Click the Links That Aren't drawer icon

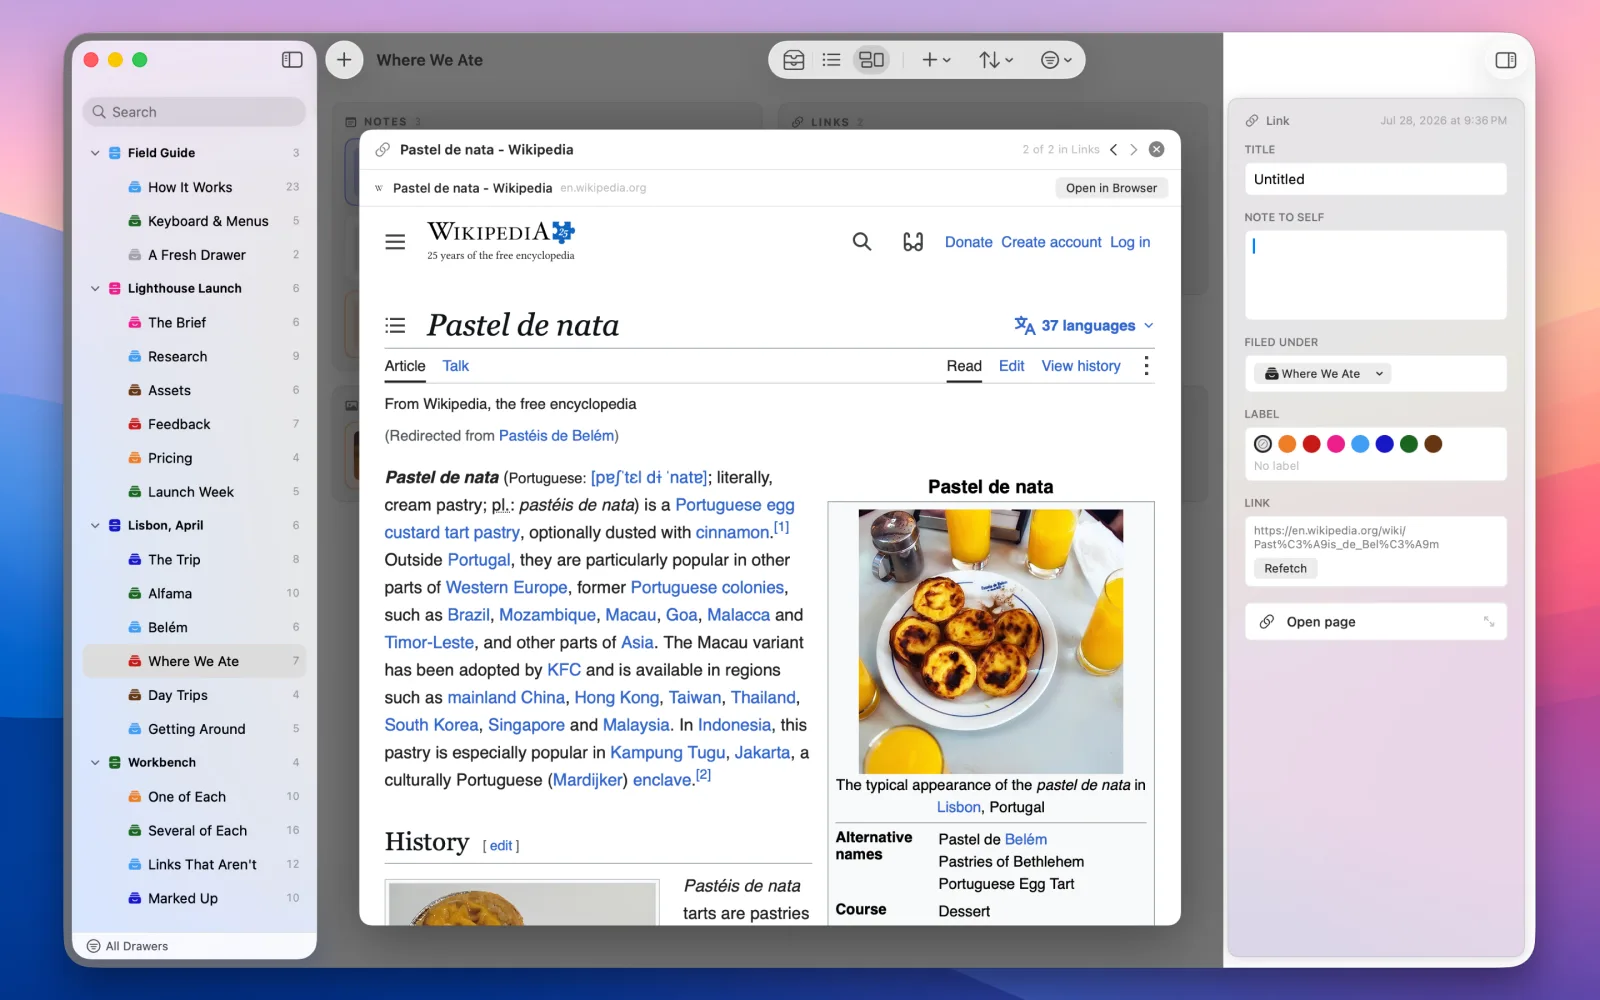[x=135, y=864]
